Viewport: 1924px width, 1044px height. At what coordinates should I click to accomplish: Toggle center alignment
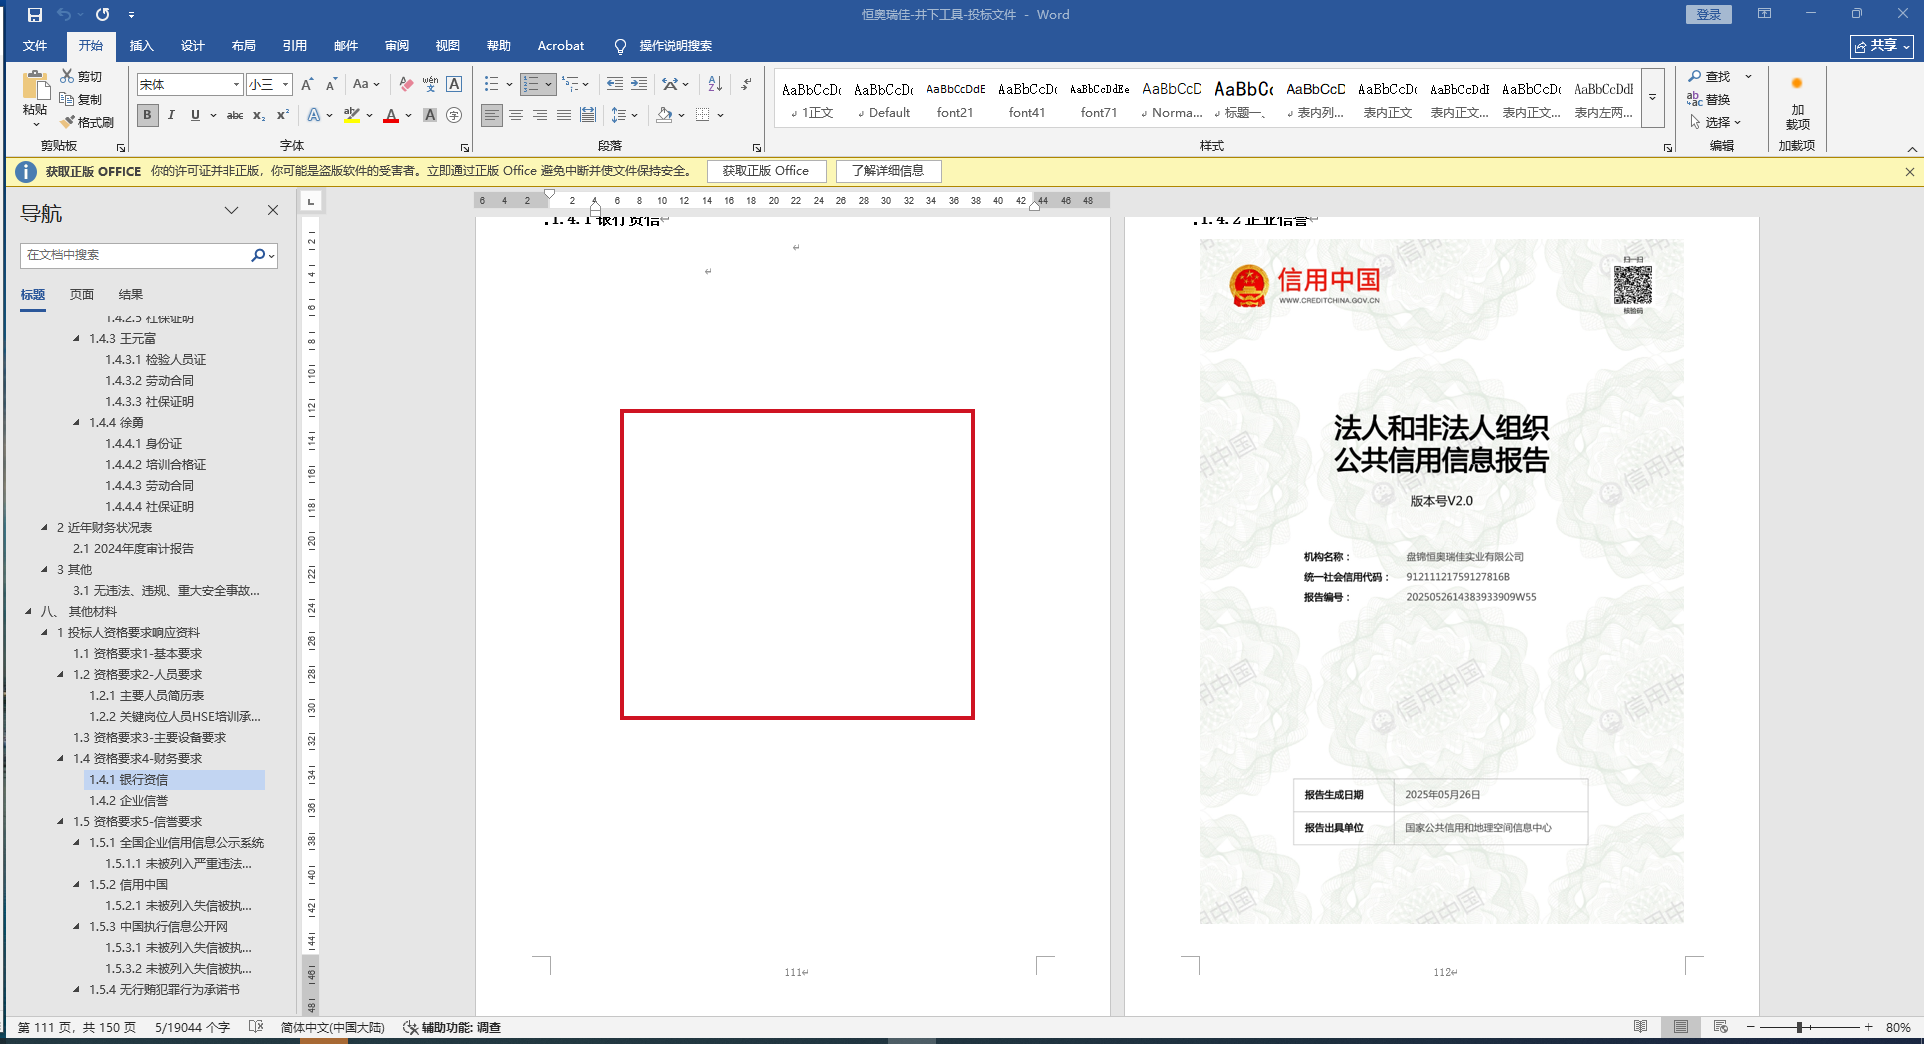pyautogui.click(x=516, y=115)
